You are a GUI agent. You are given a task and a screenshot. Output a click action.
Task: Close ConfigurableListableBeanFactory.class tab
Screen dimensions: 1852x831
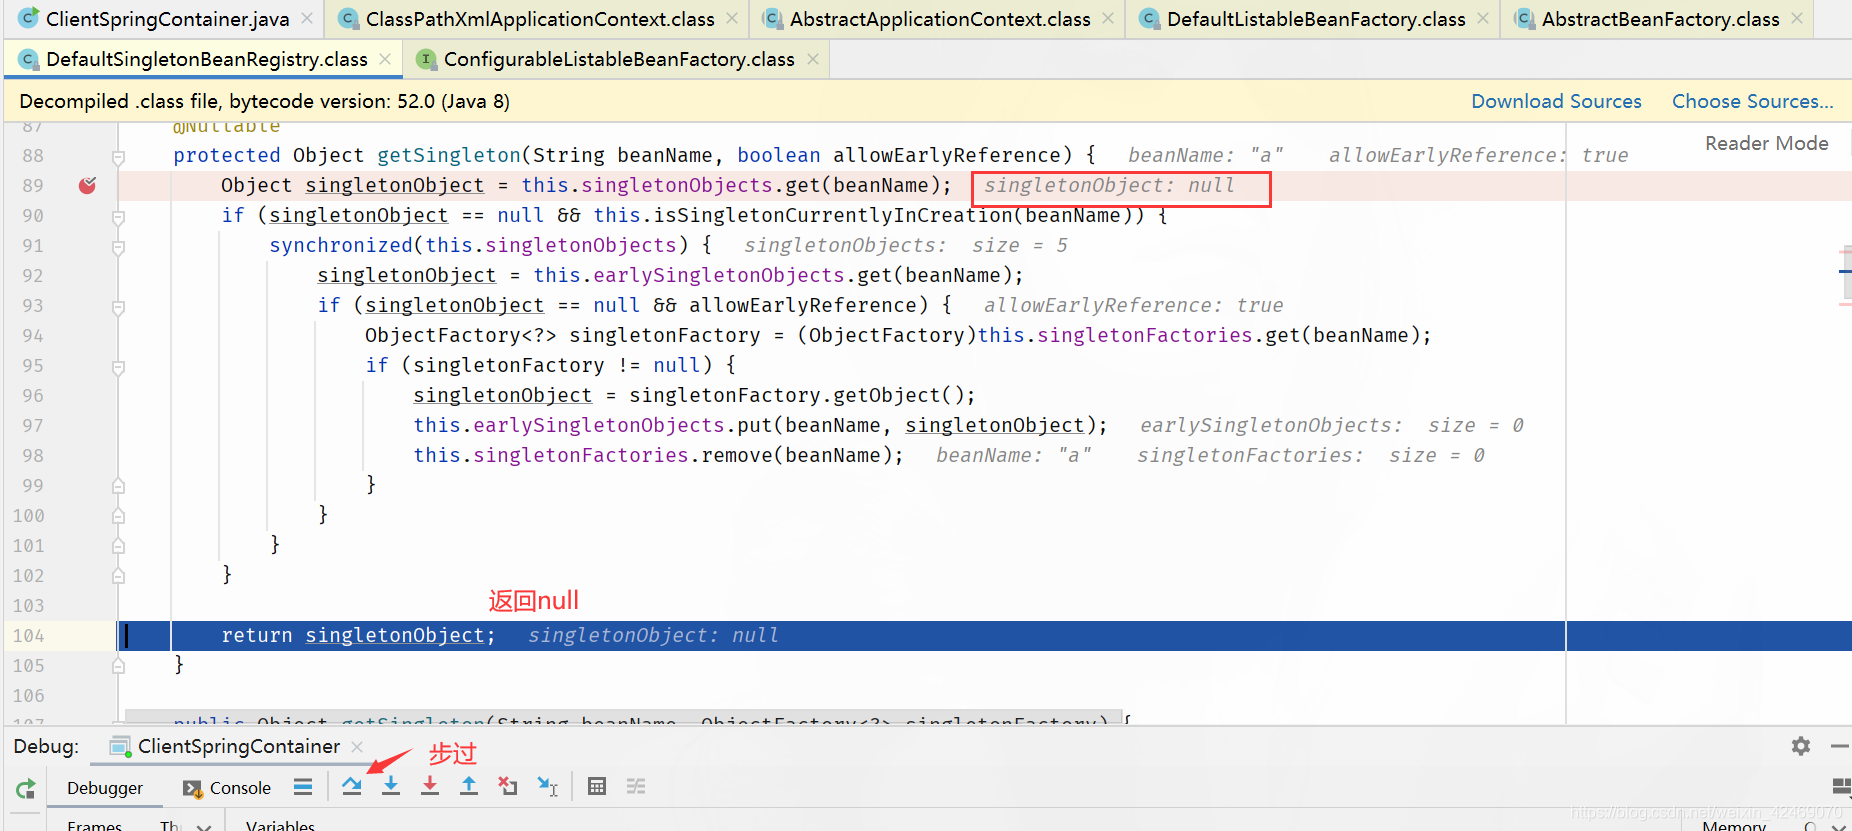(x=813, y=59)
